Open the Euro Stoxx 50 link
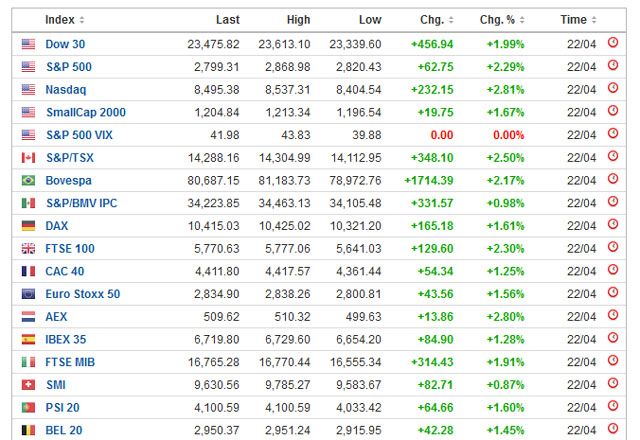 [x=83, y=294]
